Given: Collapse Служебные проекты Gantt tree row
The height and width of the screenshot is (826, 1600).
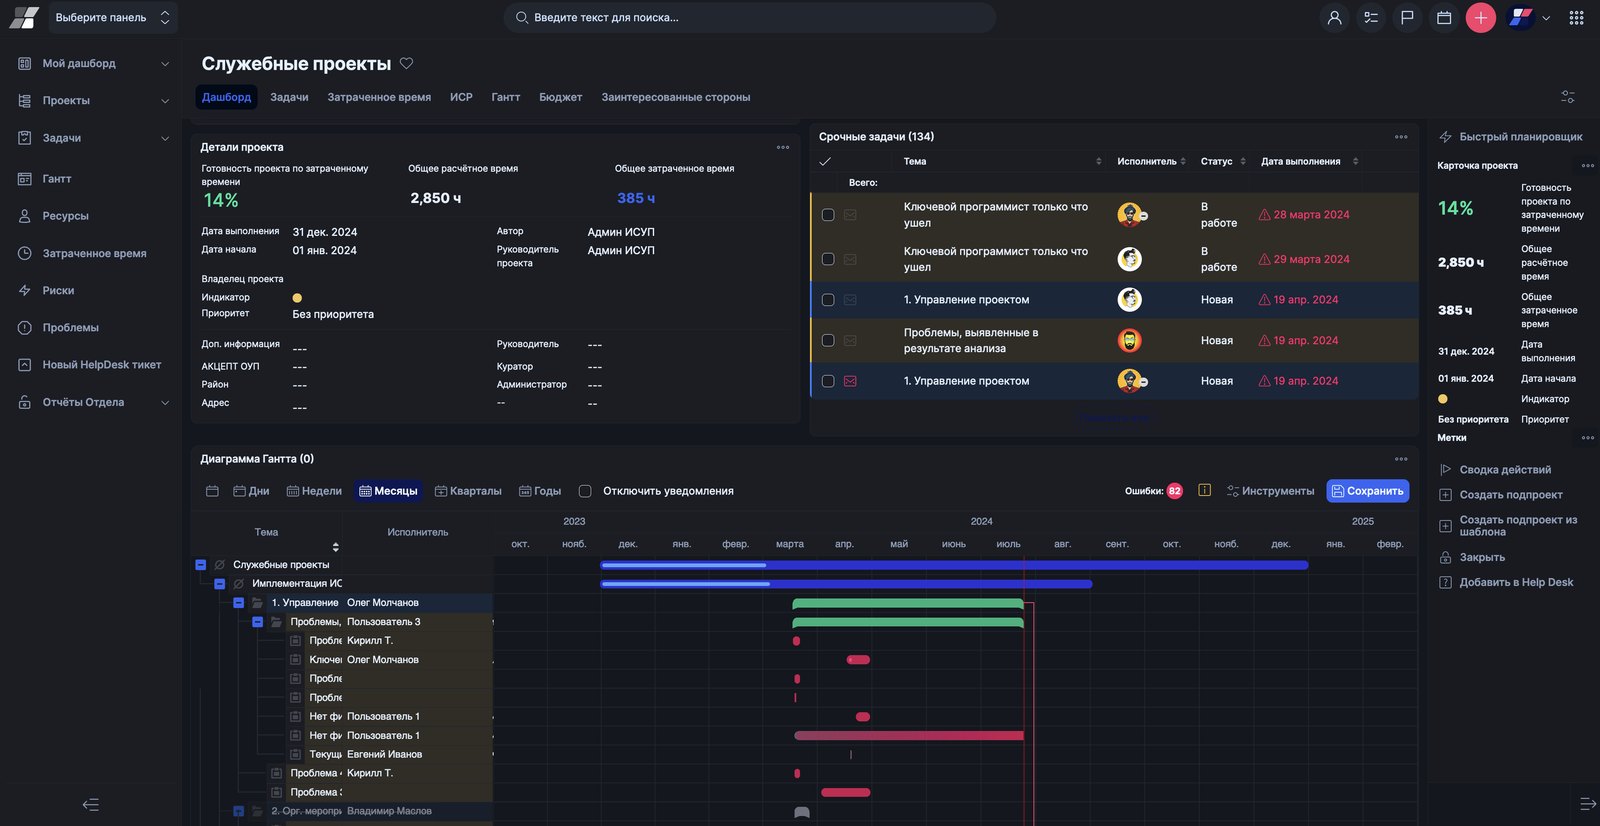Looking at the screenshot, I should [x=201, y=565].
